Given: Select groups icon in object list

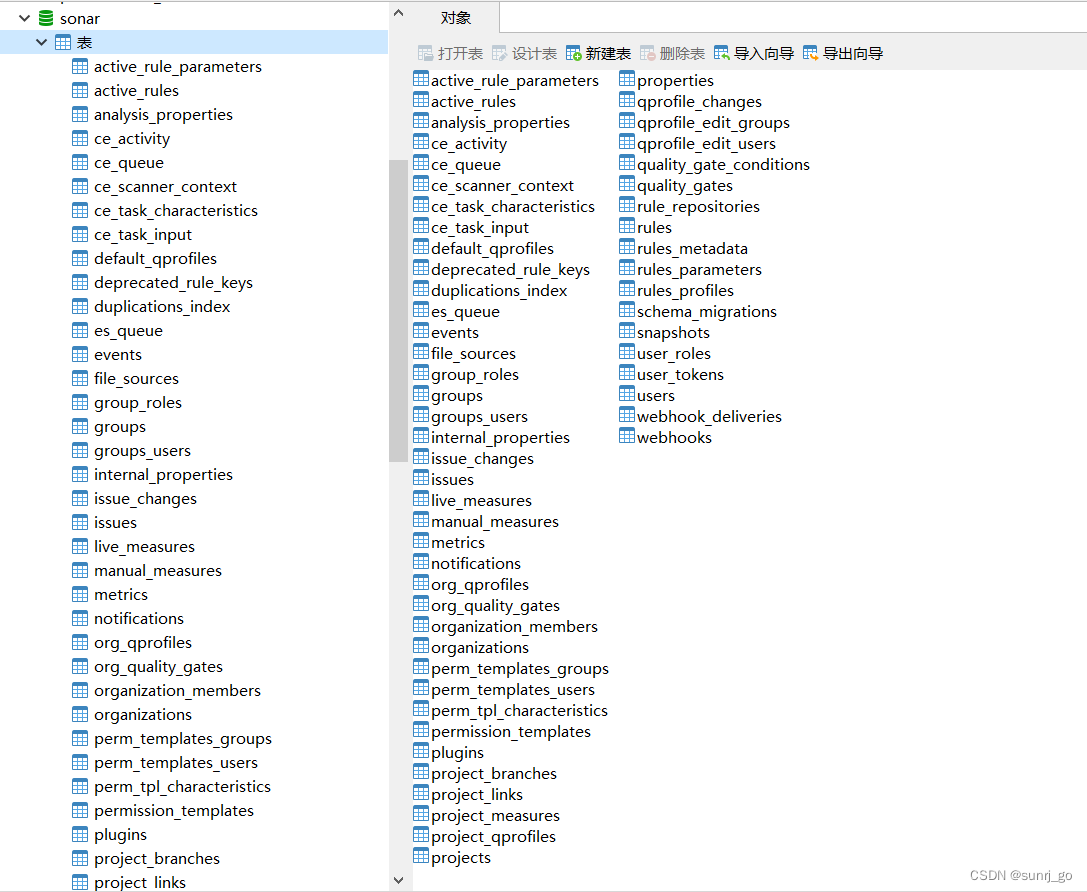Looking at the screenshot, I should (421, 394).
